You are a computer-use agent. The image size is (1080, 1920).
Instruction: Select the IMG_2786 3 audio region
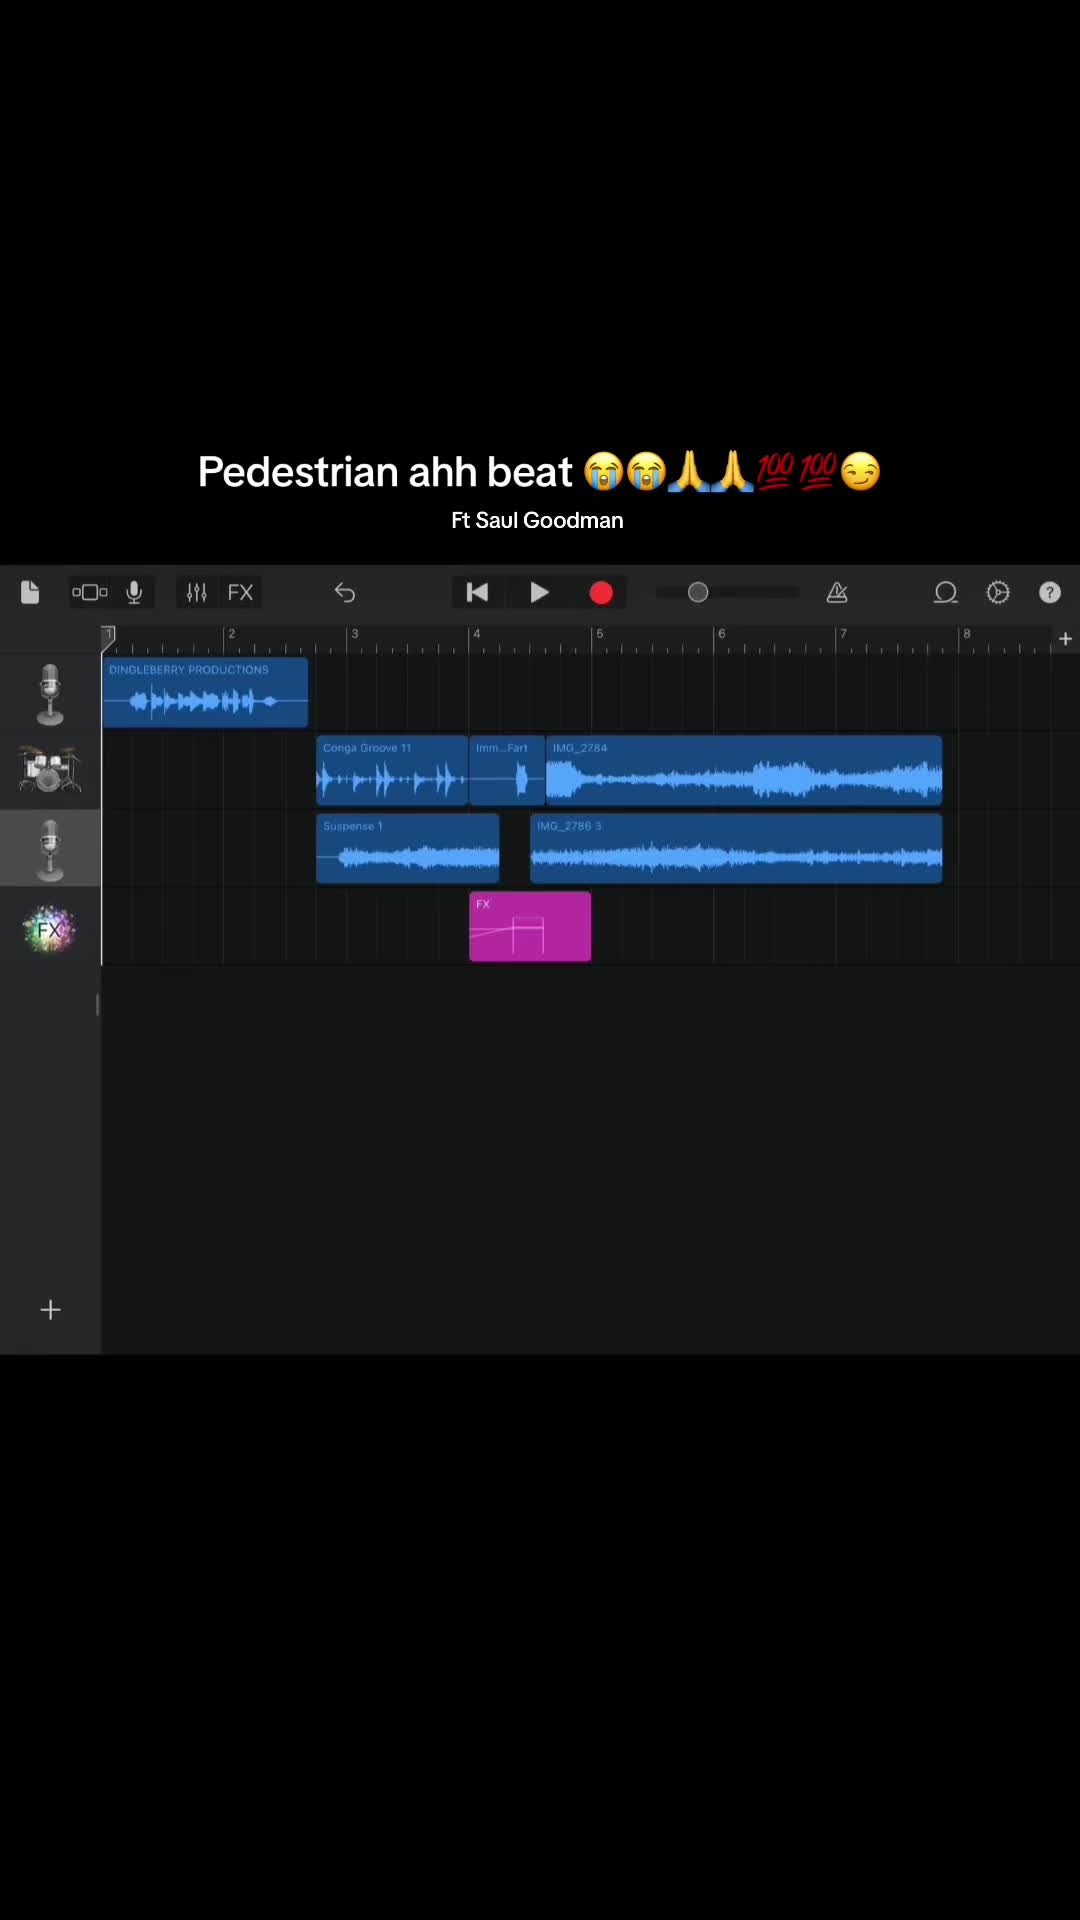(x=736, y=848)
